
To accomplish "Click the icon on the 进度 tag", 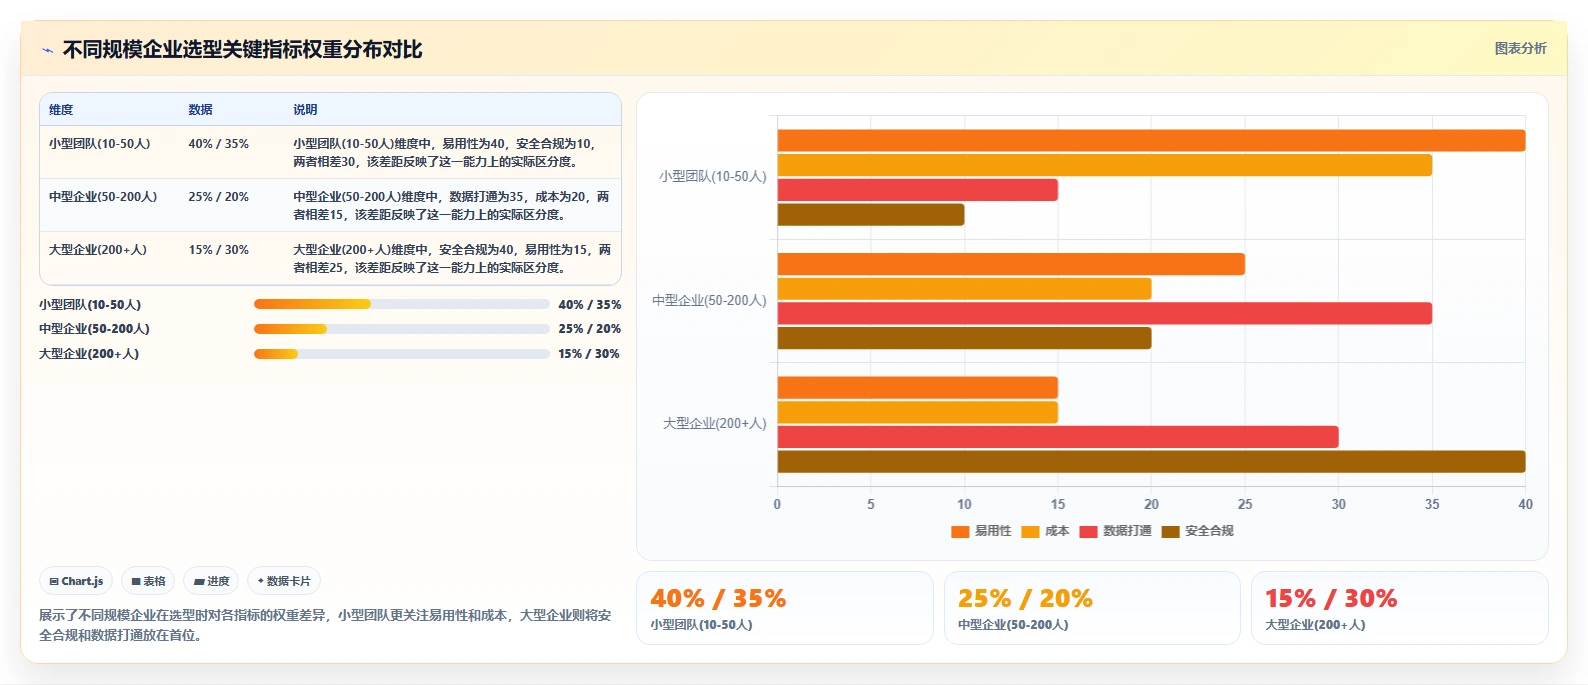I will click(x=199, y=581).
